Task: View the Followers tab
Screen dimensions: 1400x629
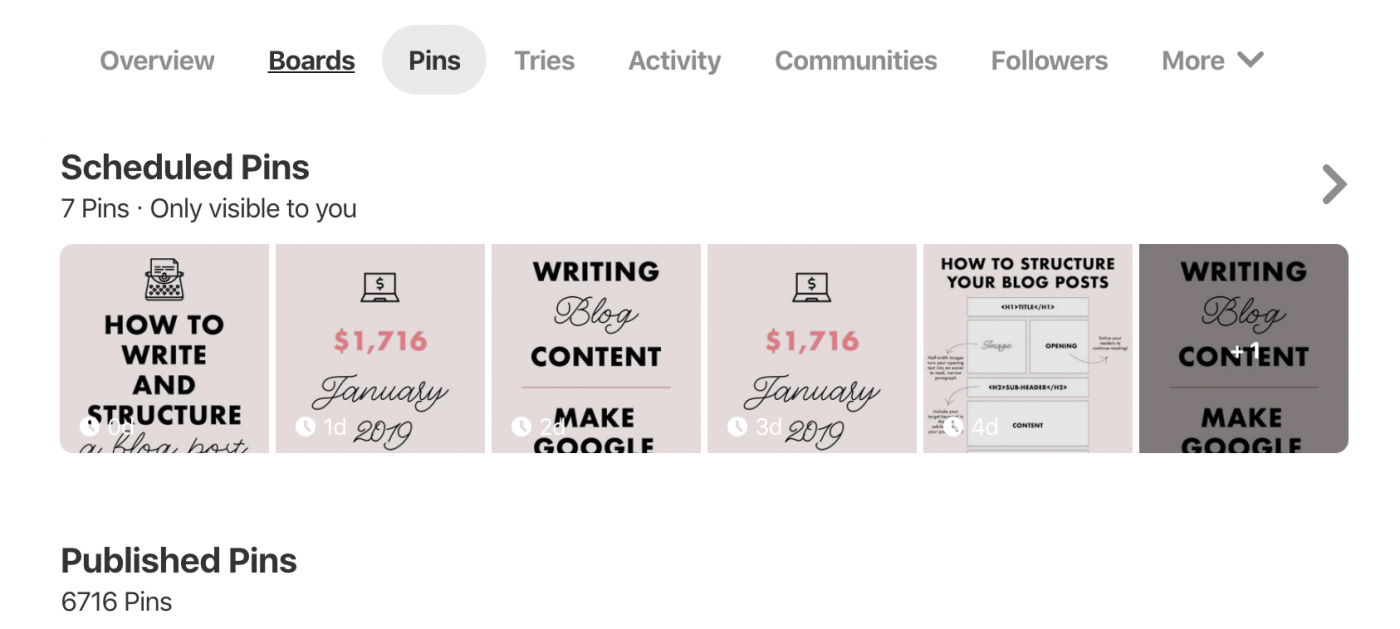Action: pyautogui.click(x=1049, y=60)
